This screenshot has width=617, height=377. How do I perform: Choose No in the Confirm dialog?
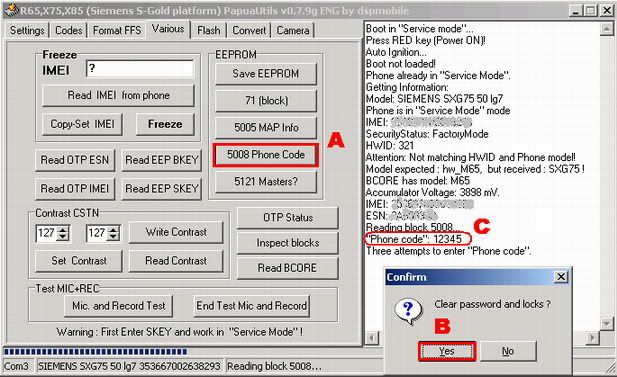(x=508, y=351)
